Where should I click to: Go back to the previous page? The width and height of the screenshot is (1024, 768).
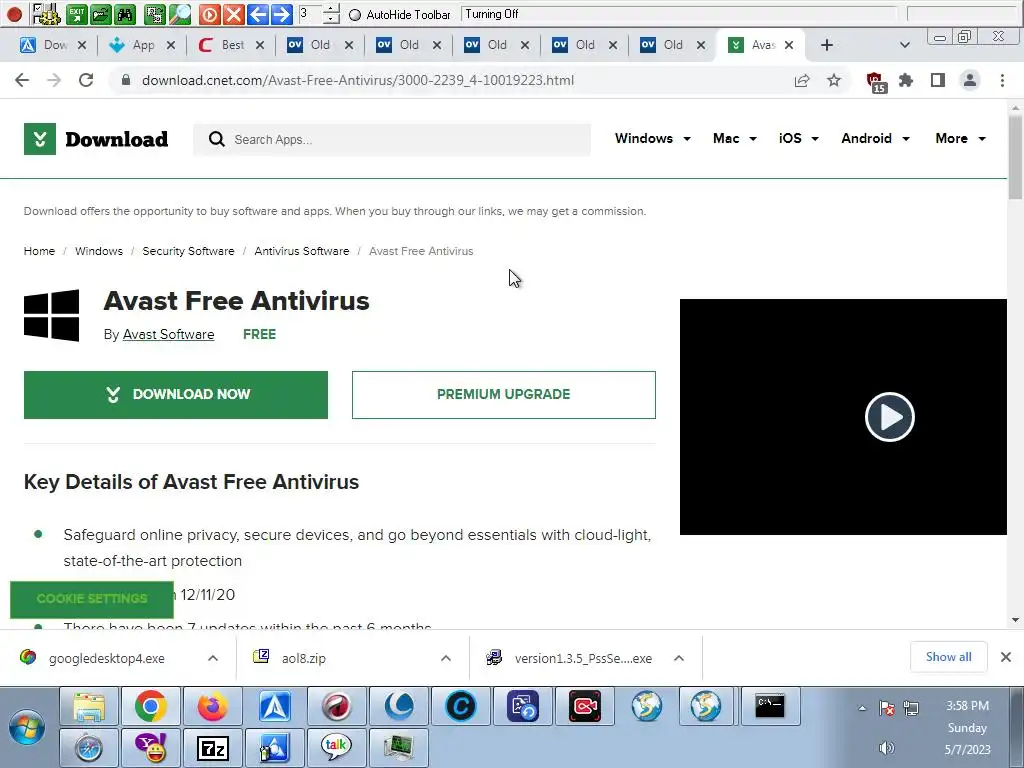tap(22, 80)
